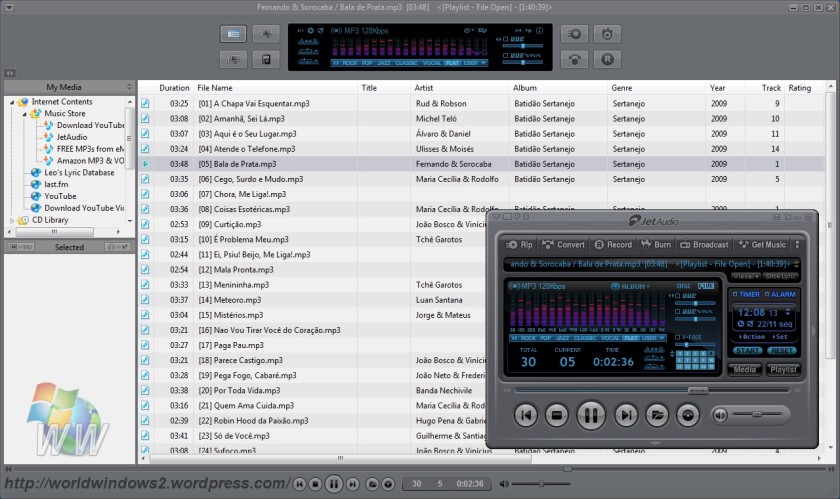This screenshot has width=840, height=499.
Task: Open mini player toolbar overflow menu
Action: point(797,244)
